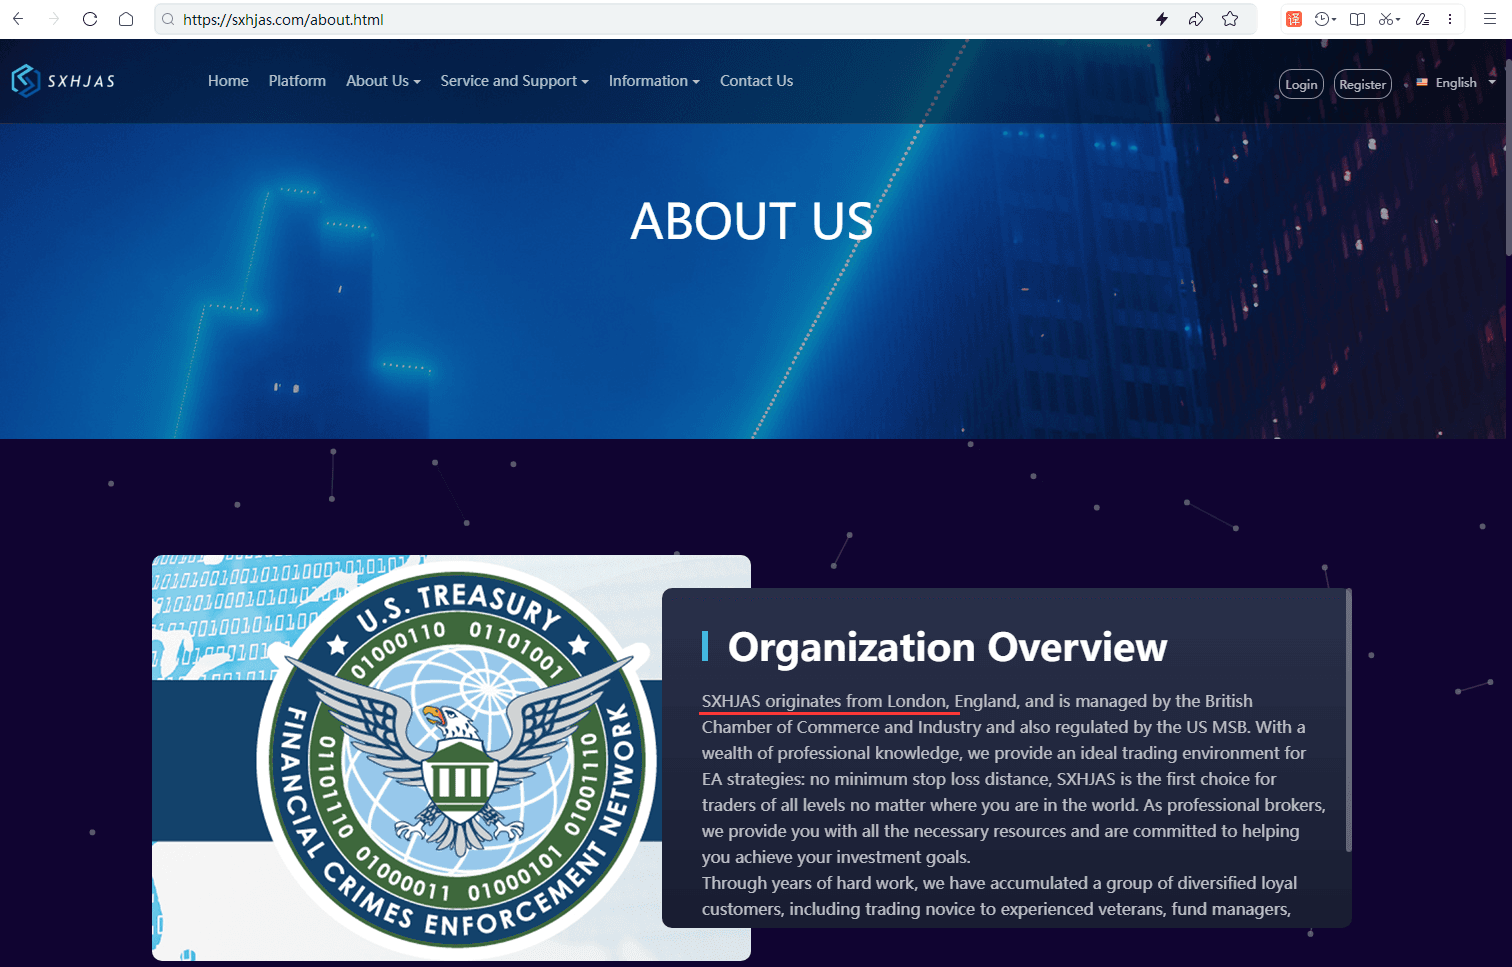
Task: Open the browser home page icon
Action: pos(126,19)
